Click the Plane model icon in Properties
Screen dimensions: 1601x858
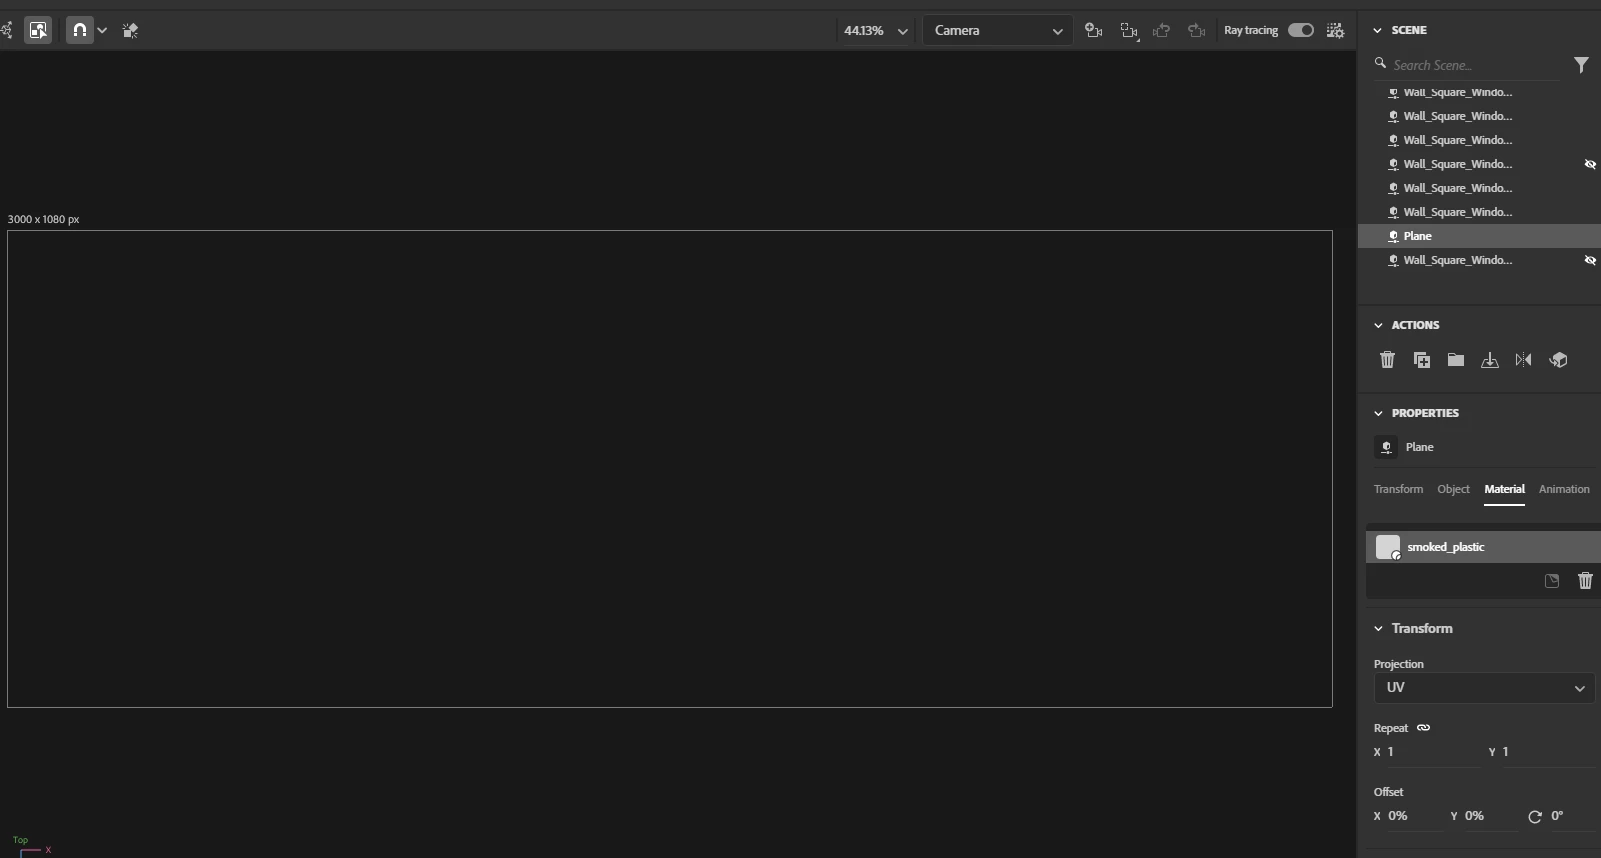(x=1386, y=447)
